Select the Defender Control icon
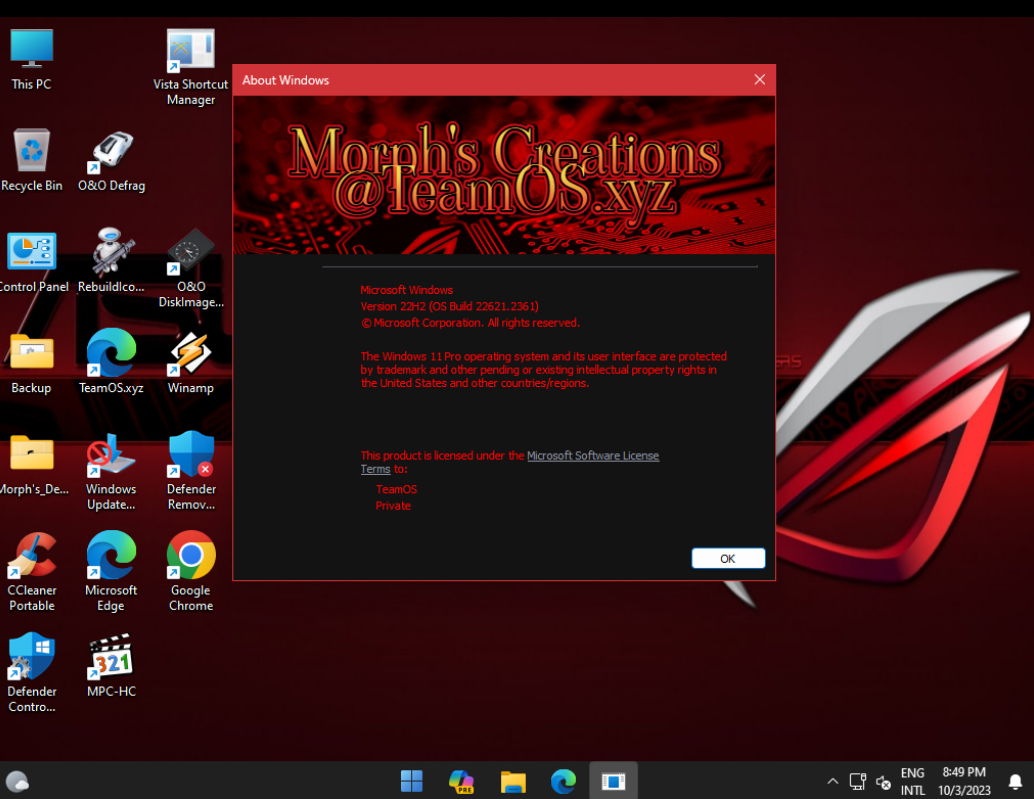 (x=32, y=673)
